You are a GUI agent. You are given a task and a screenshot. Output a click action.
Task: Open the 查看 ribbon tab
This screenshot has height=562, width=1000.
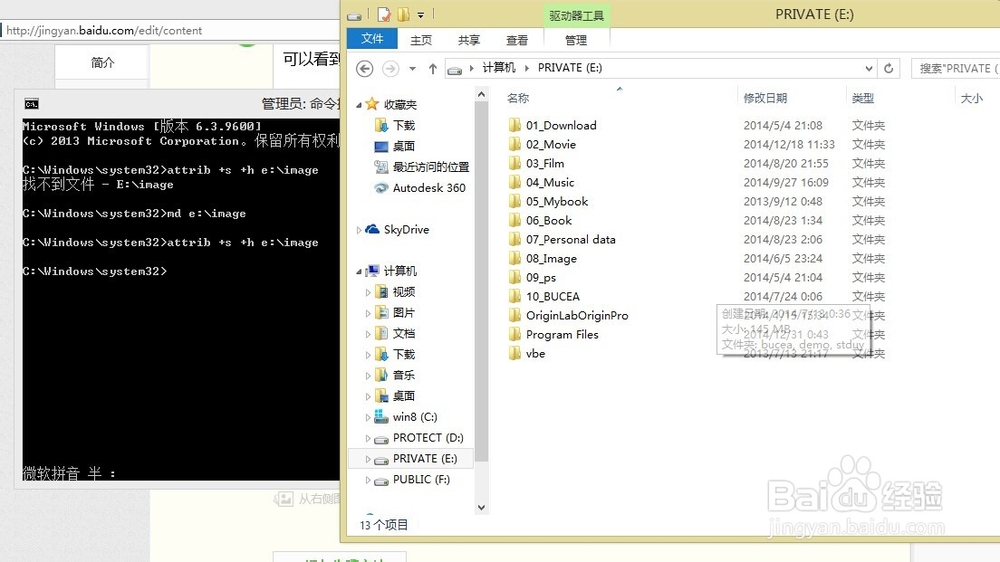point(517,40)
